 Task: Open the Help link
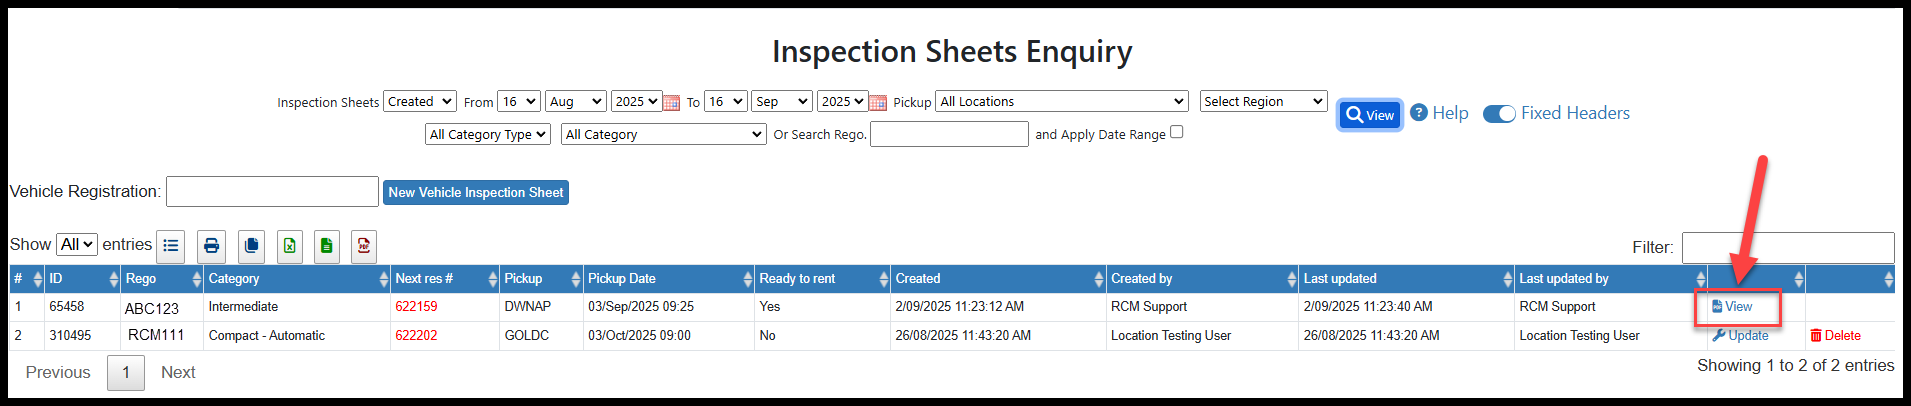pos(1440,114)
